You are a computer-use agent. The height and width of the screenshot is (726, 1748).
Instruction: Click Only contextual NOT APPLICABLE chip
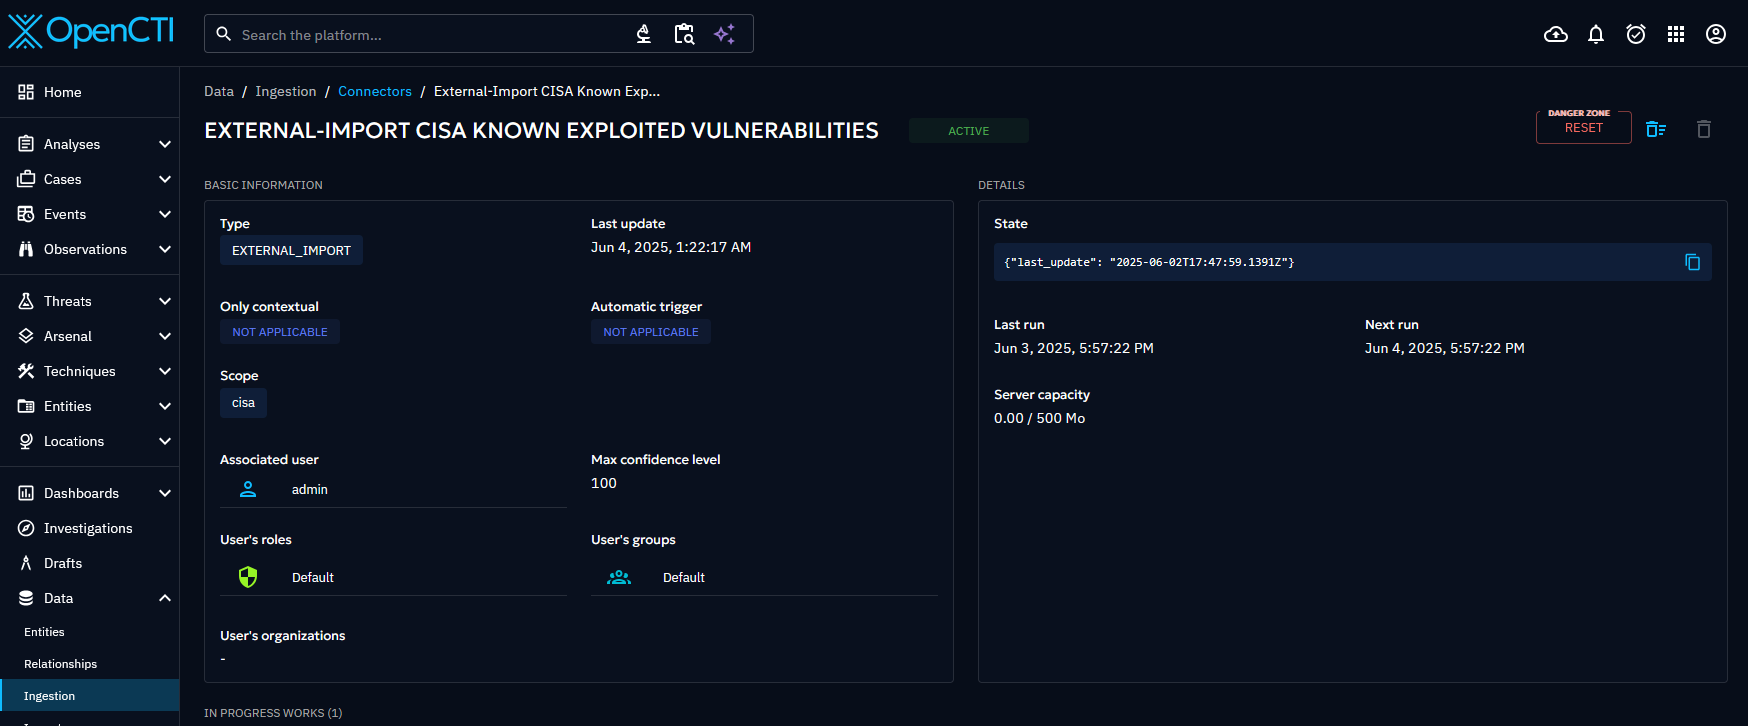pyautogui.click(x=280, y=332)
